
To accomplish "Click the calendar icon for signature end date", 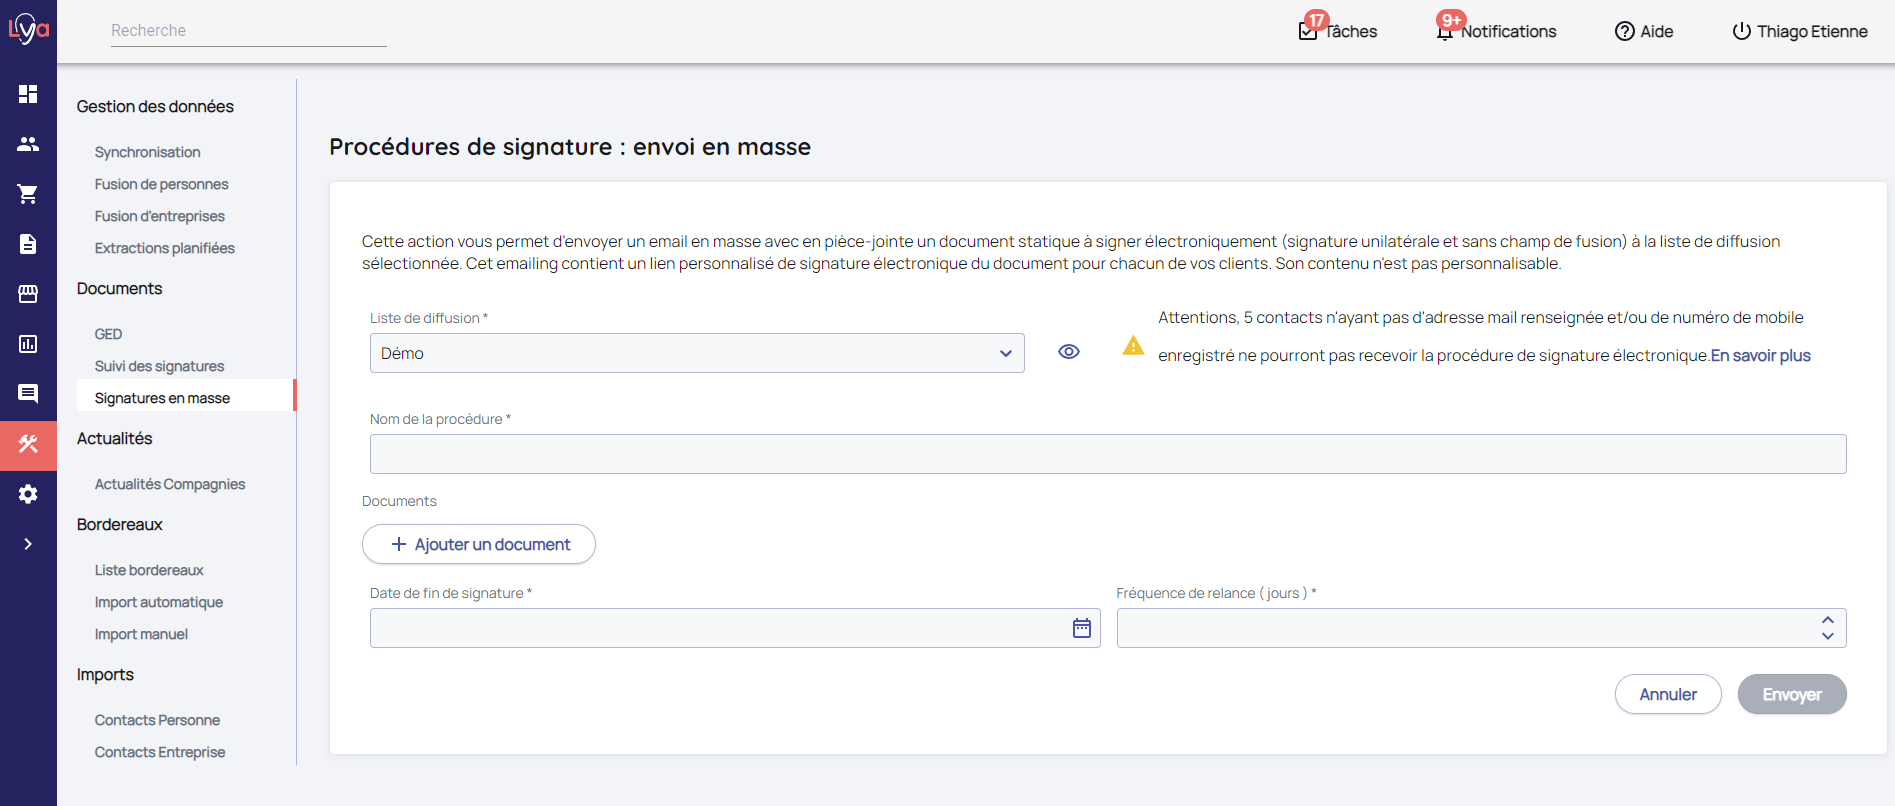I will point(1081,628).
